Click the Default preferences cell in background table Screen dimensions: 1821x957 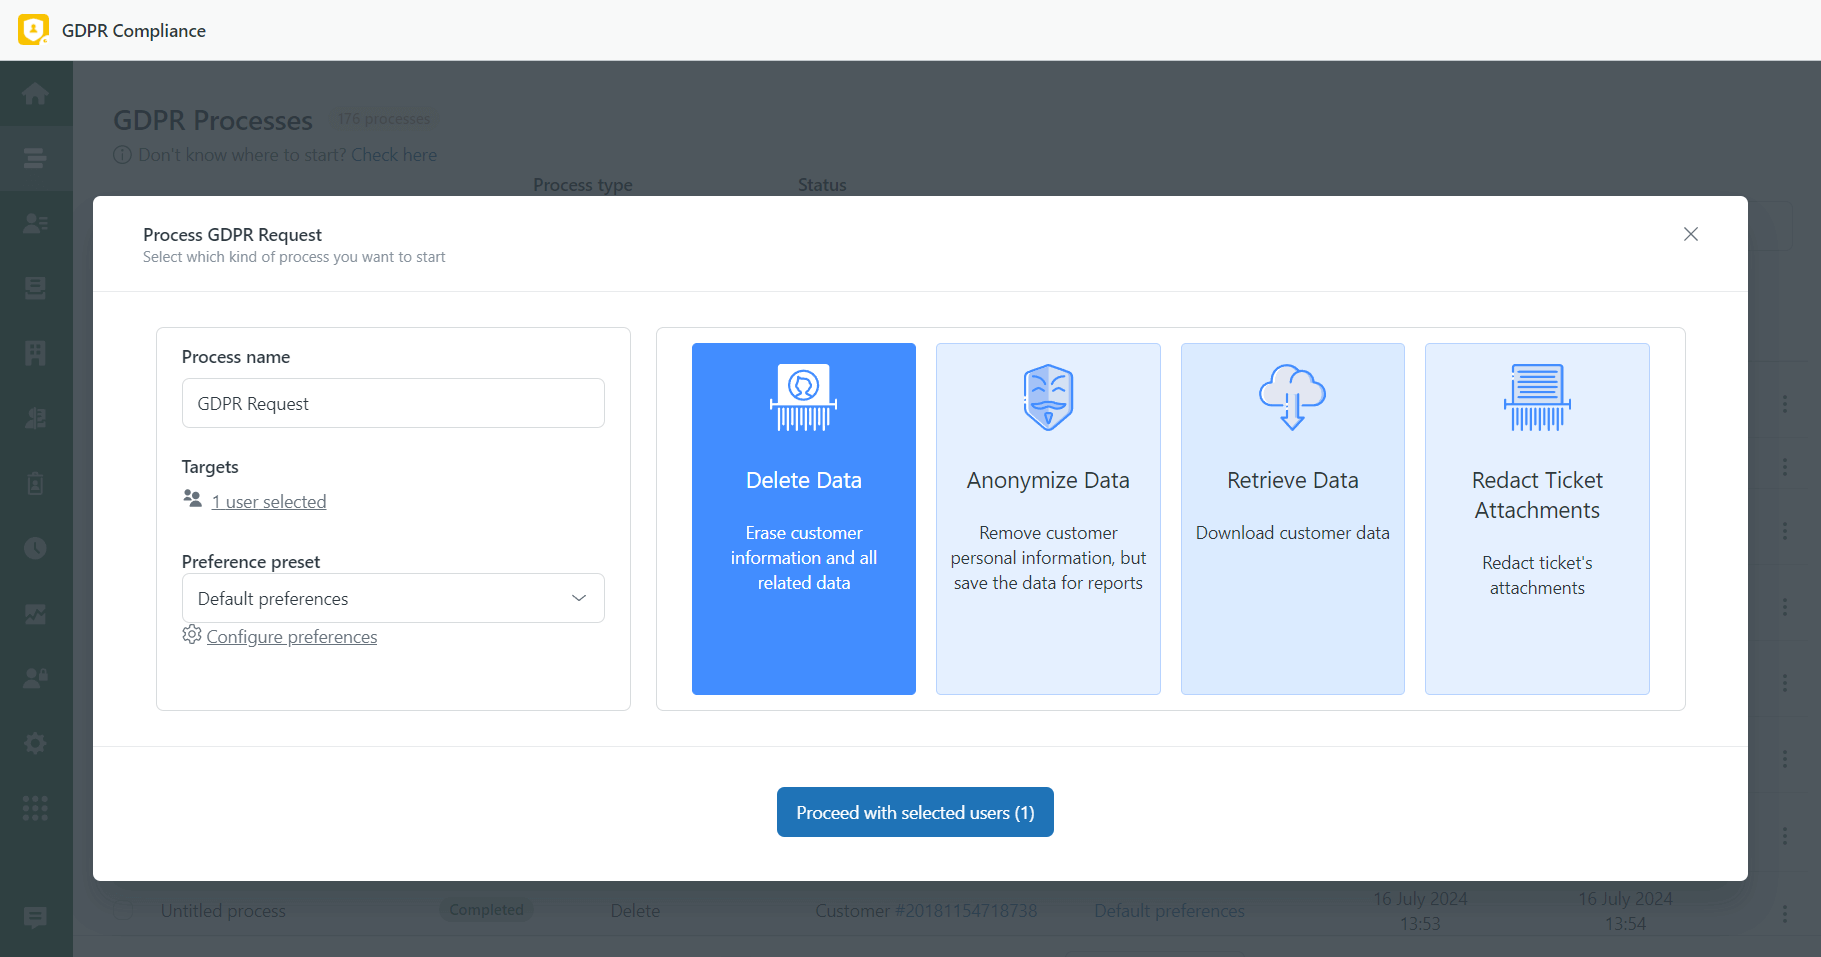(1169, 911)
